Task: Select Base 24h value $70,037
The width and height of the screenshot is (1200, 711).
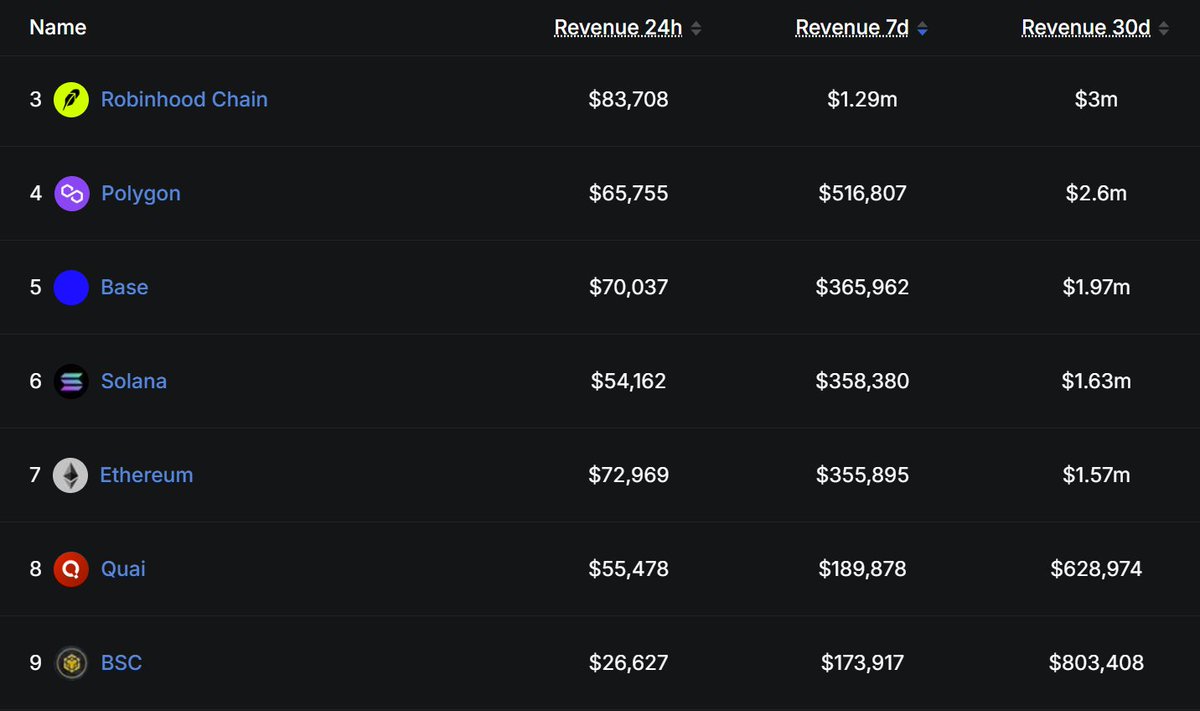Action: coord(628,288)
